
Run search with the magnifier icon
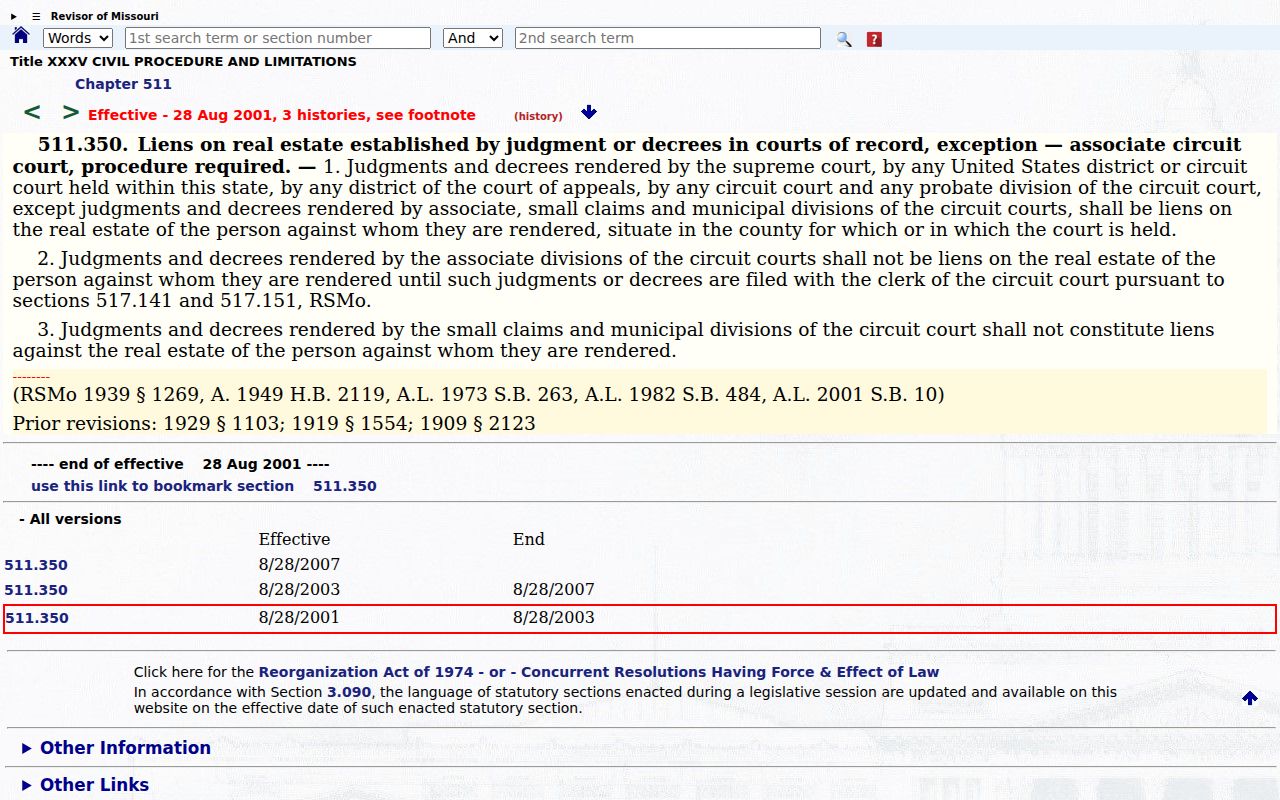(x=844, y=39)
